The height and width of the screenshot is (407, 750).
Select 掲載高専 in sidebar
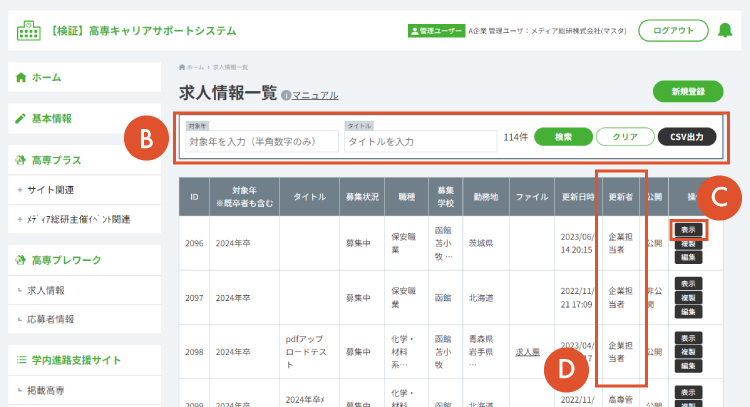(x=85, y=390)
